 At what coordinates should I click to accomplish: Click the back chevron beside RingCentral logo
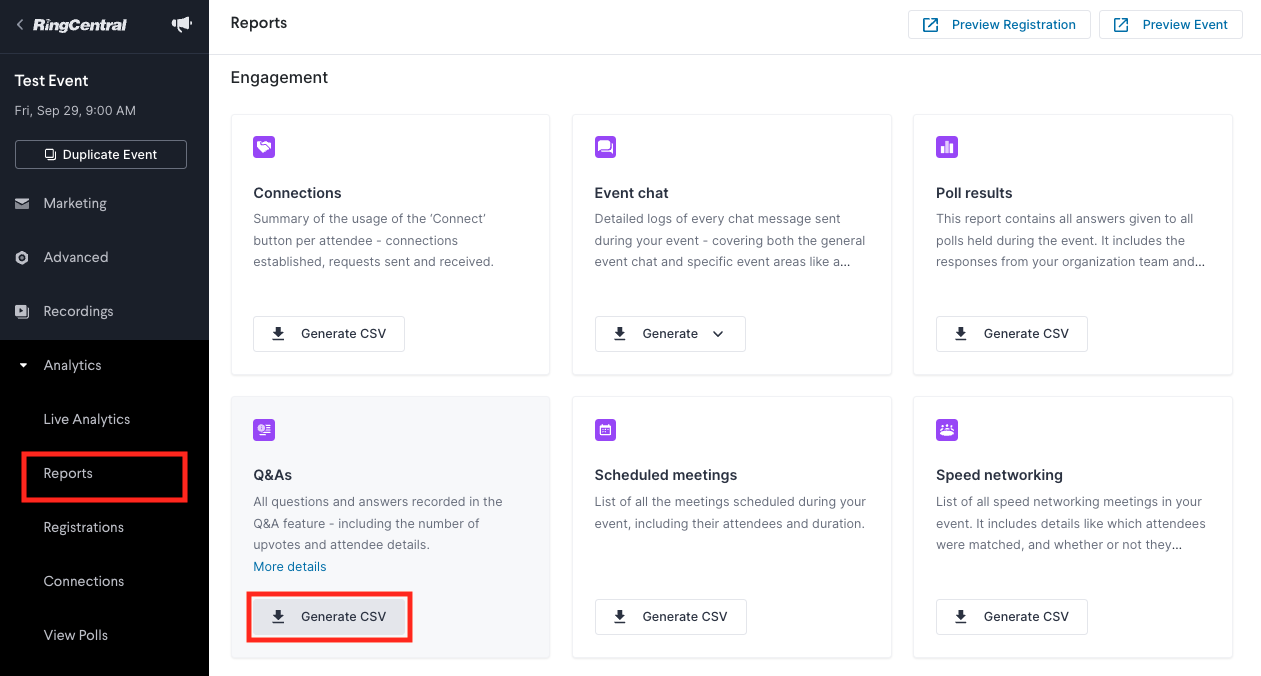tap(20, 24)
